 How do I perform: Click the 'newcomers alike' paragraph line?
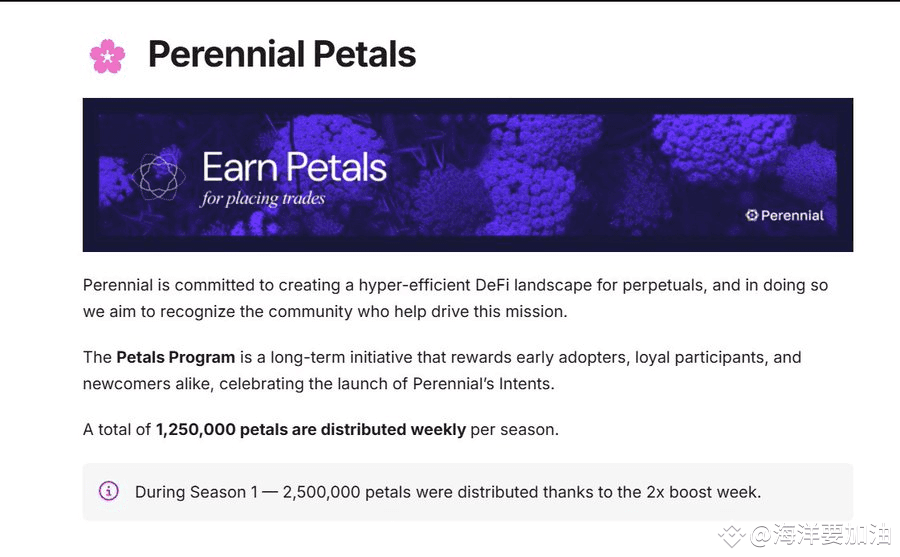(x=319, y=384)
